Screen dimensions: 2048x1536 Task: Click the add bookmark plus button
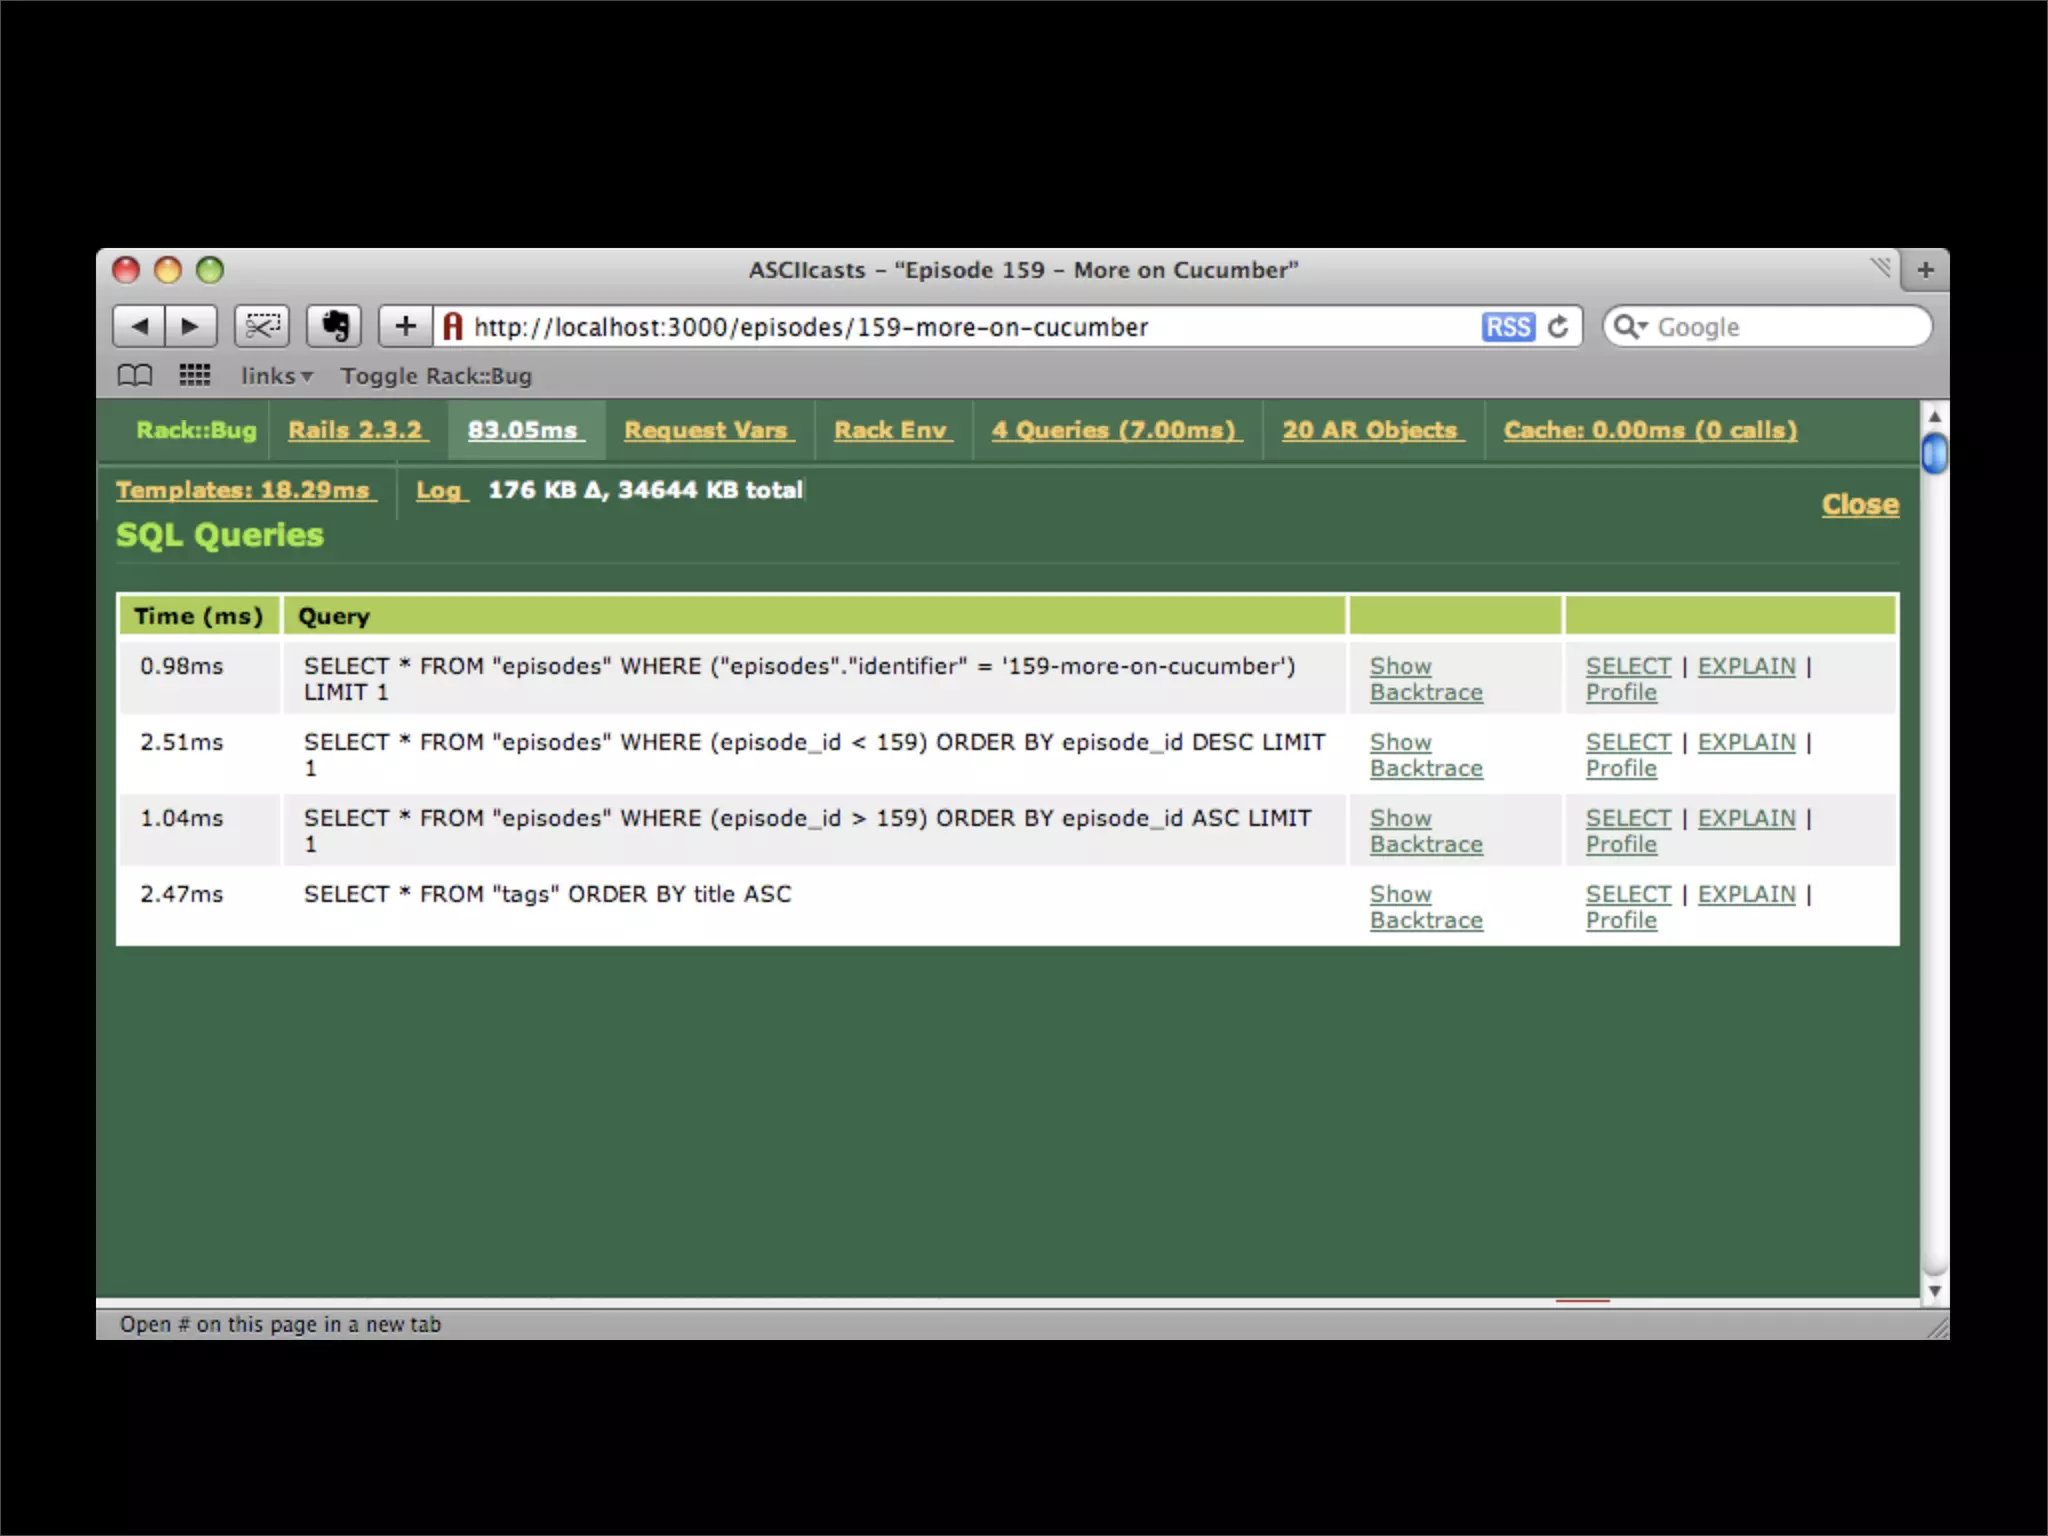pyautogui.click(x=405, y=326)
